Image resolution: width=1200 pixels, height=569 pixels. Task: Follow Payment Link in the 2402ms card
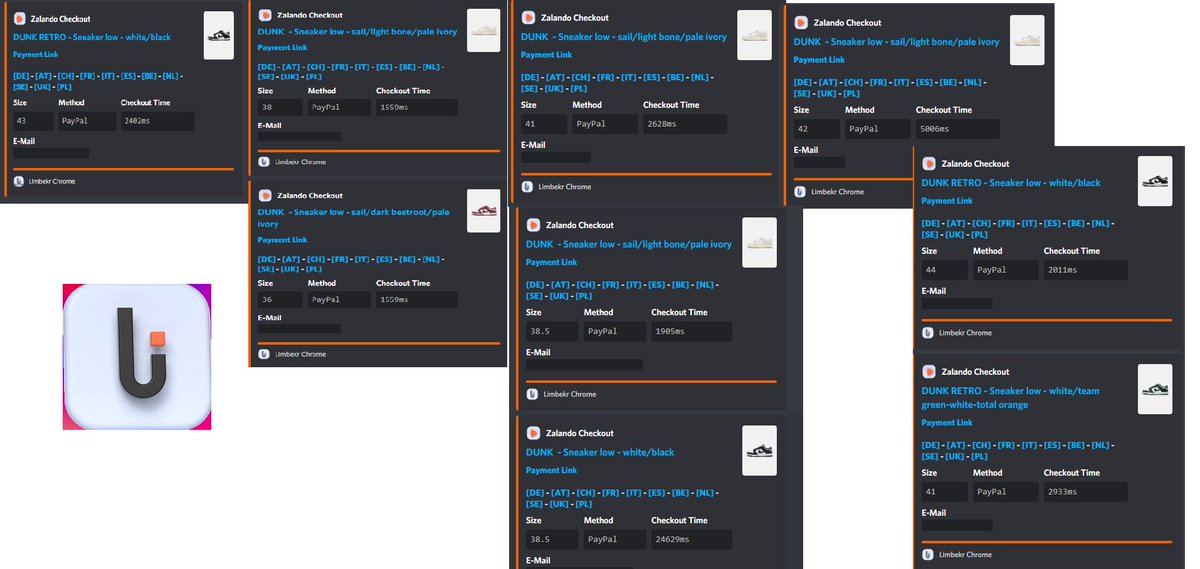pyautogui.click(x=35, y=54)
